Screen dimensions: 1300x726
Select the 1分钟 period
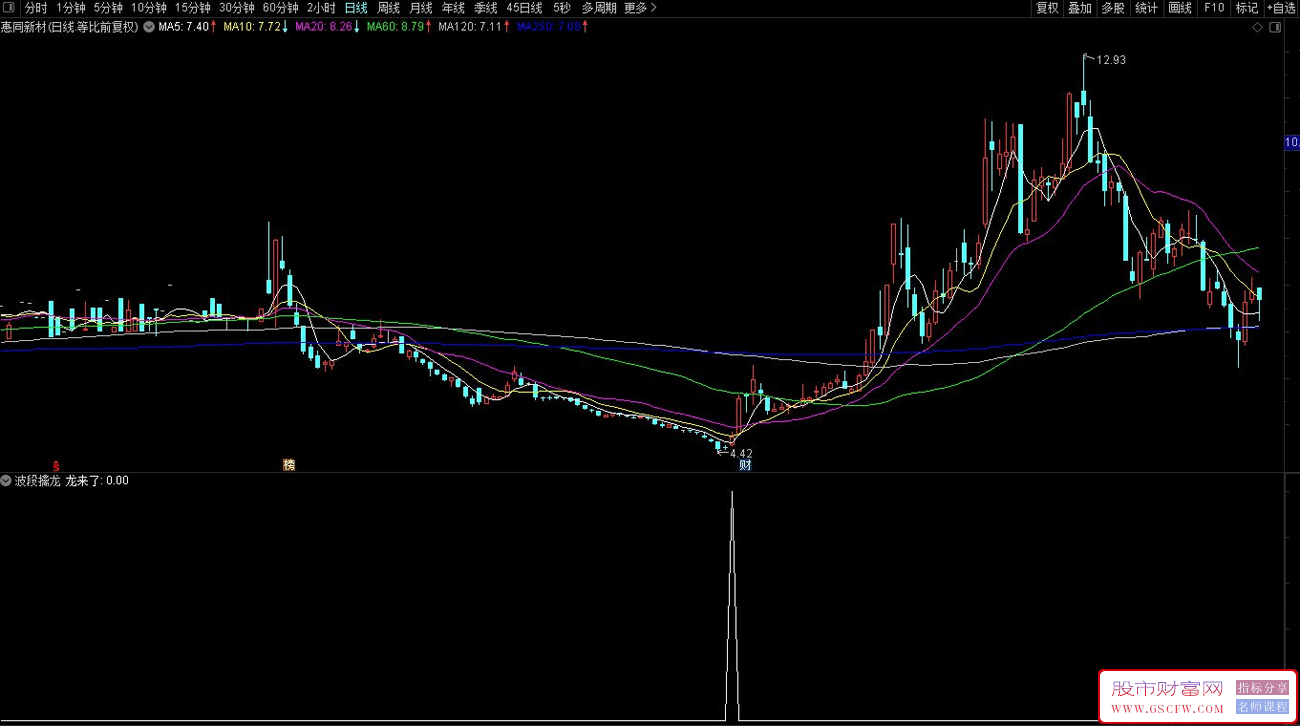tap(71, 8)
